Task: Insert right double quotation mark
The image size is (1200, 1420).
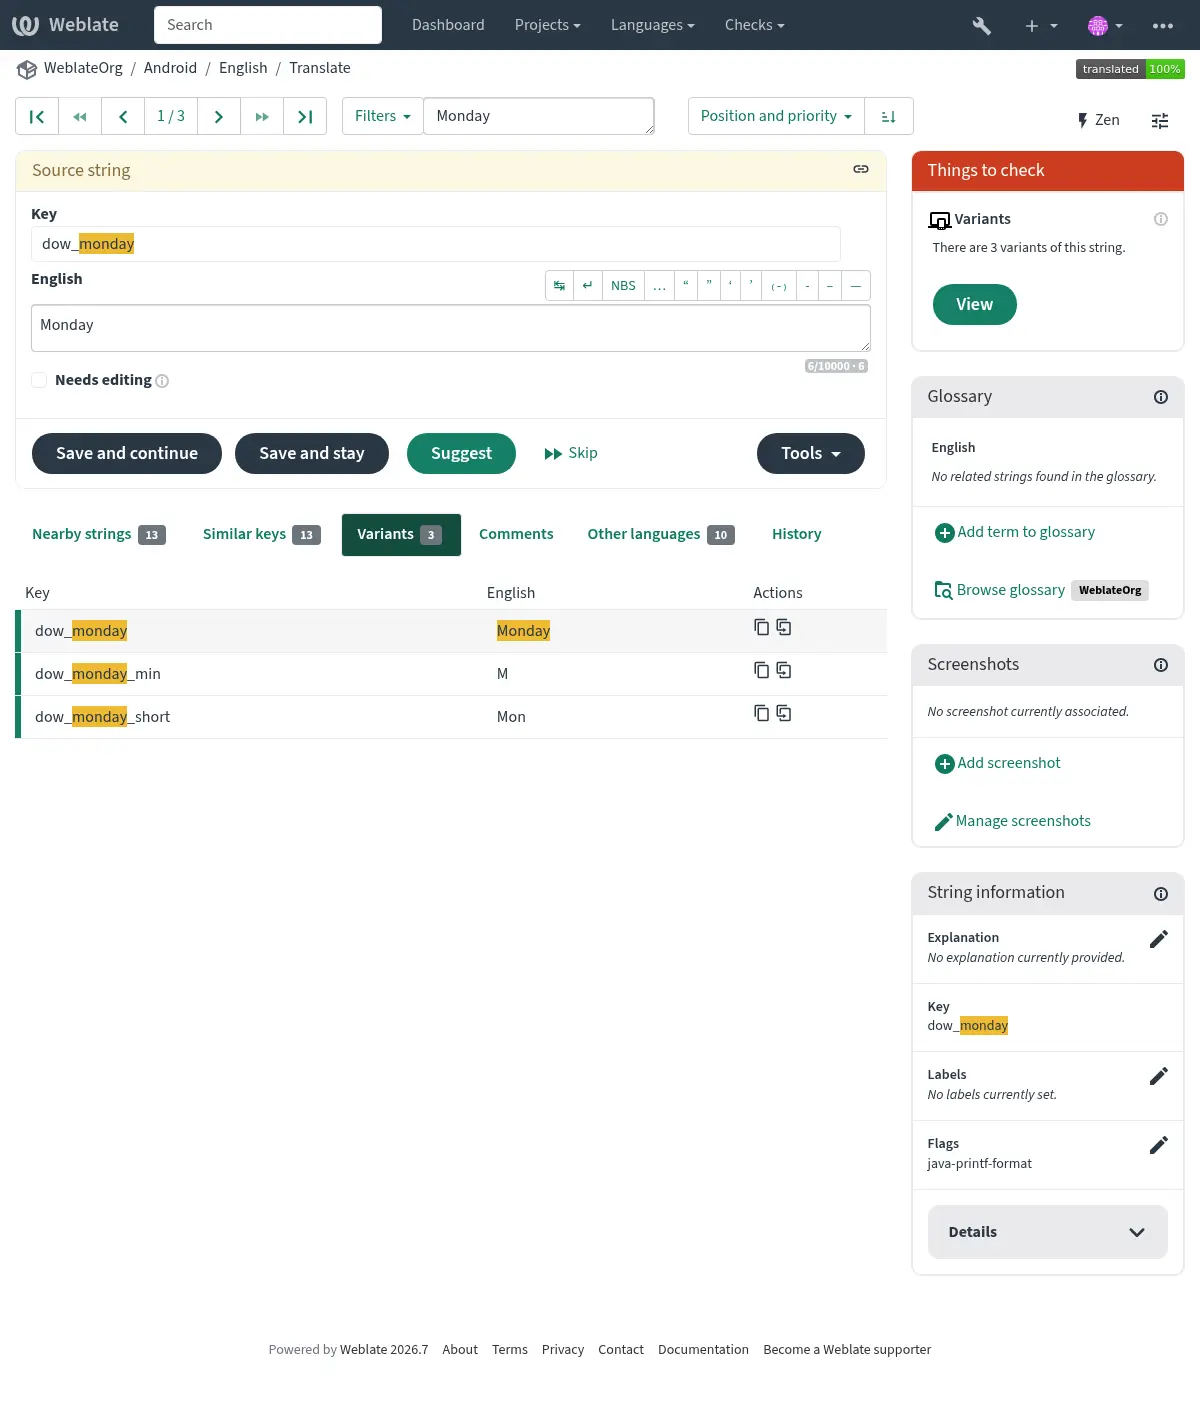Action: click(x=709, y=286)
